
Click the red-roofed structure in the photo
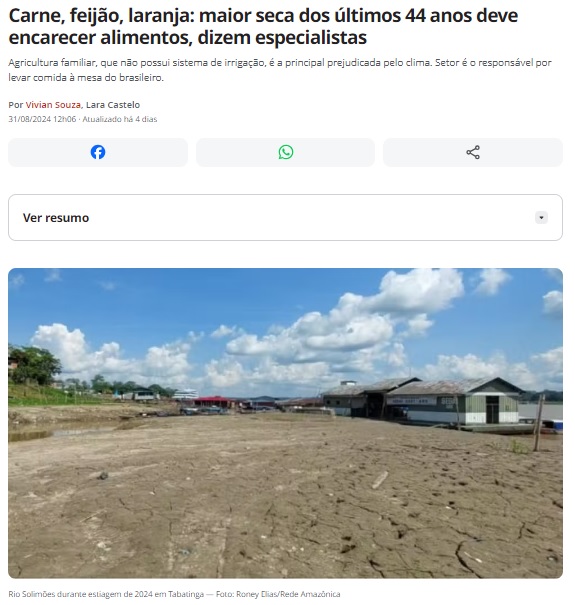[211, 401]
